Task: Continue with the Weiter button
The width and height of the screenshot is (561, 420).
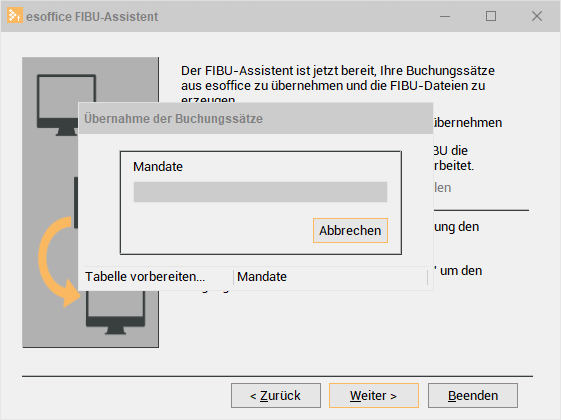Action: (x=374, y=396)
